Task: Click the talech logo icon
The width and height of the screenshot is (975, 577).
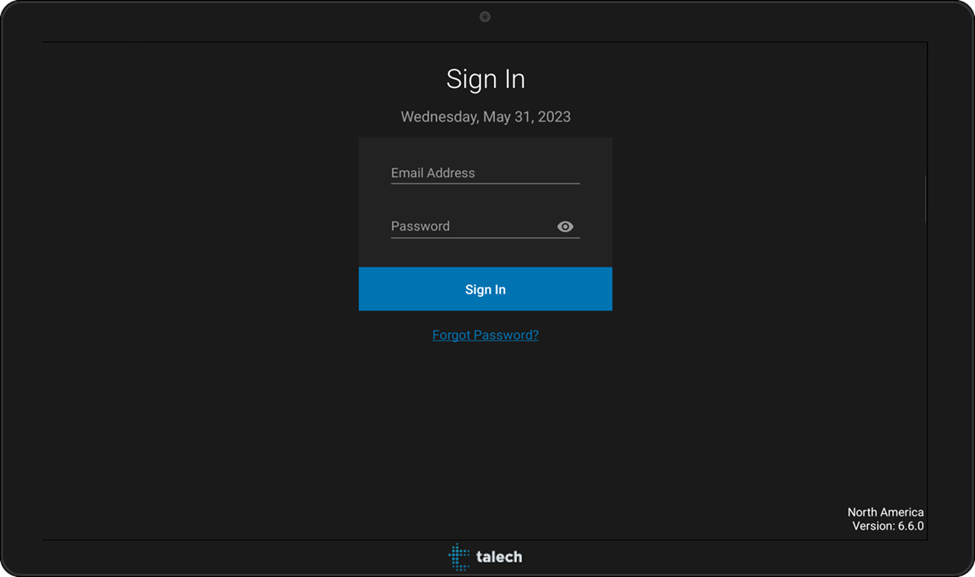Action: tap(459, 556)
